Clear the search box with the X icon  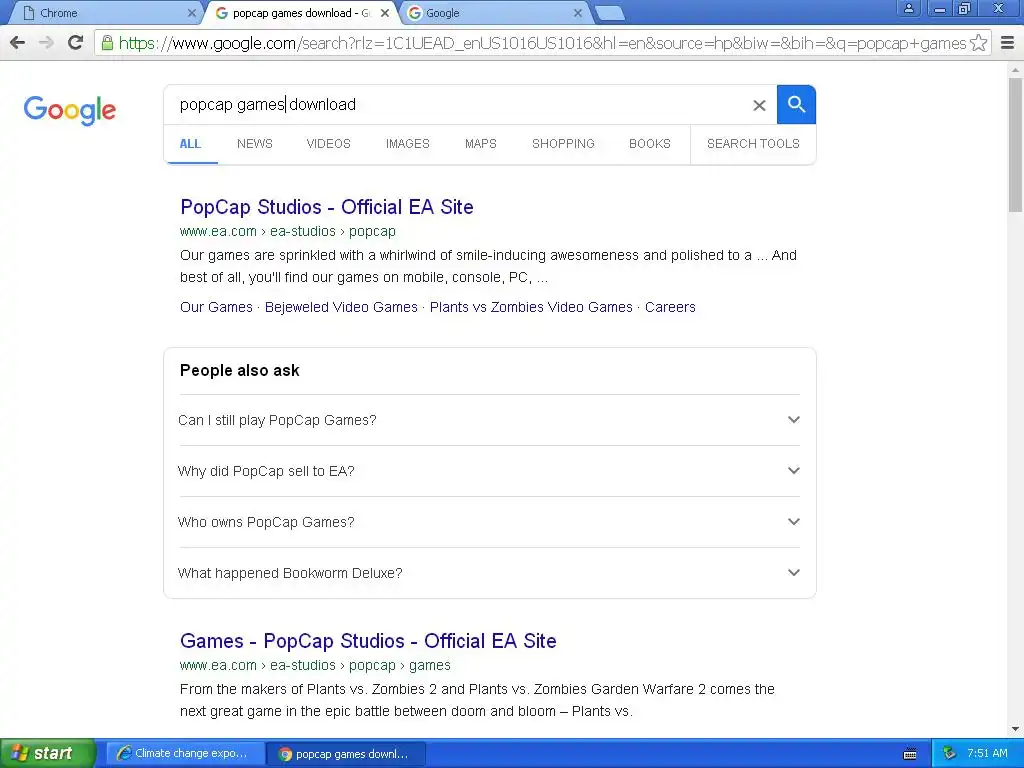tap(759, 105)
